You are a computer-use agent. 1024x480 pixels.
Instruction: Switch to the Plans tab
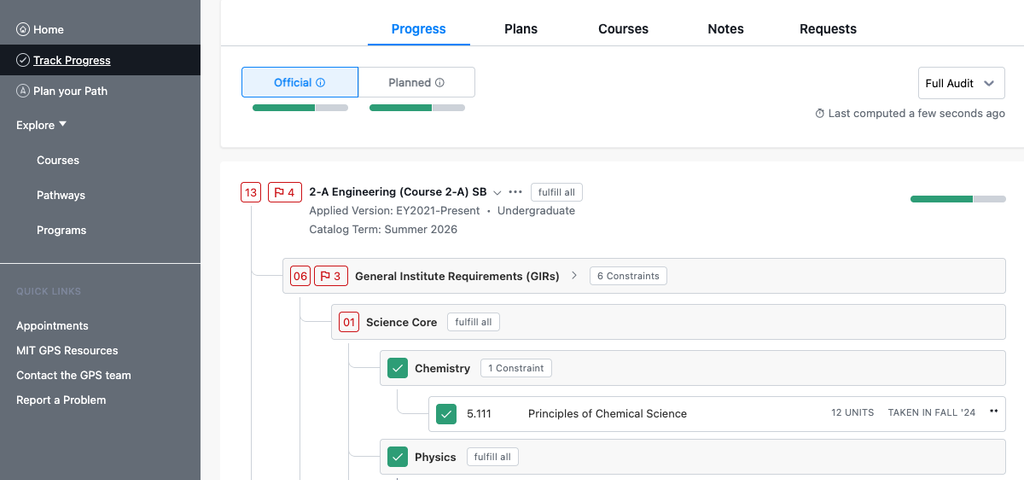tap(521, 29)
